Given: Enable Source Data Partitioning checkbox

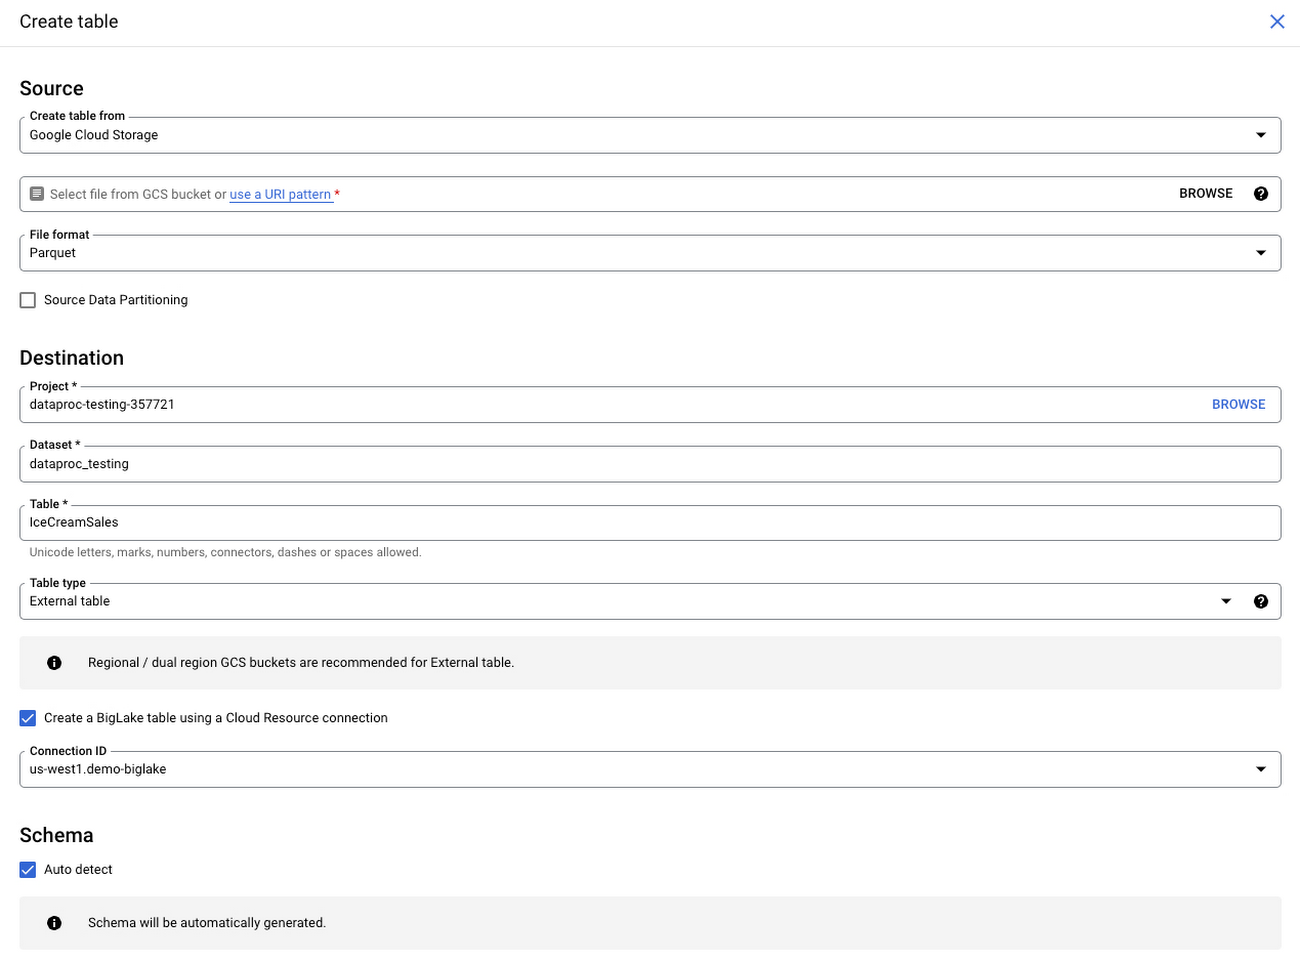Looking at the screenshot, I should click(28, 300).
